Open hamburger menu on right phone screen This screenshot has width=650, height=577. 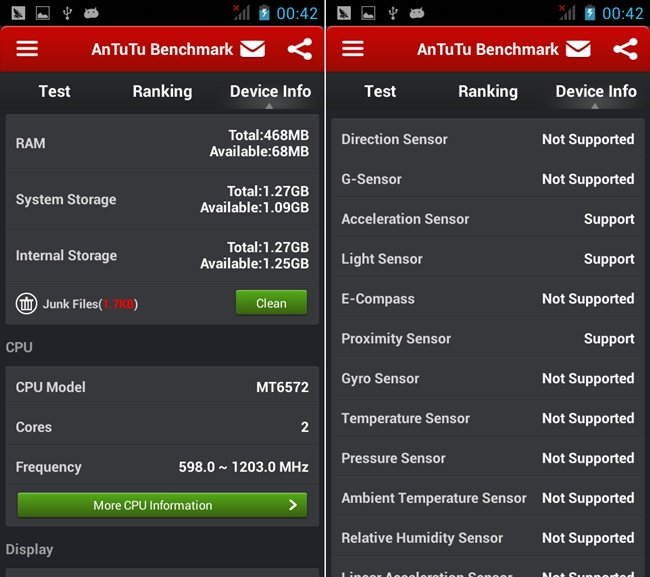click(353, 49)
